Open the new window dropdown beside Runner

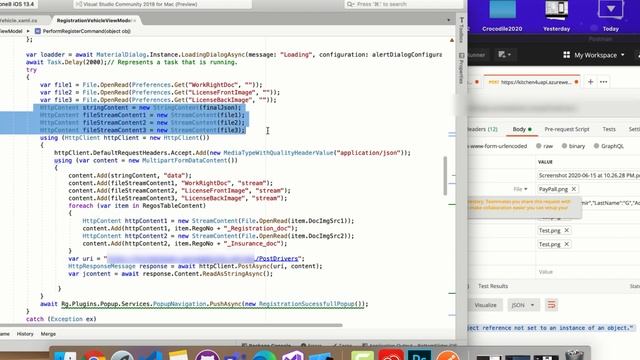click(504, 54)
